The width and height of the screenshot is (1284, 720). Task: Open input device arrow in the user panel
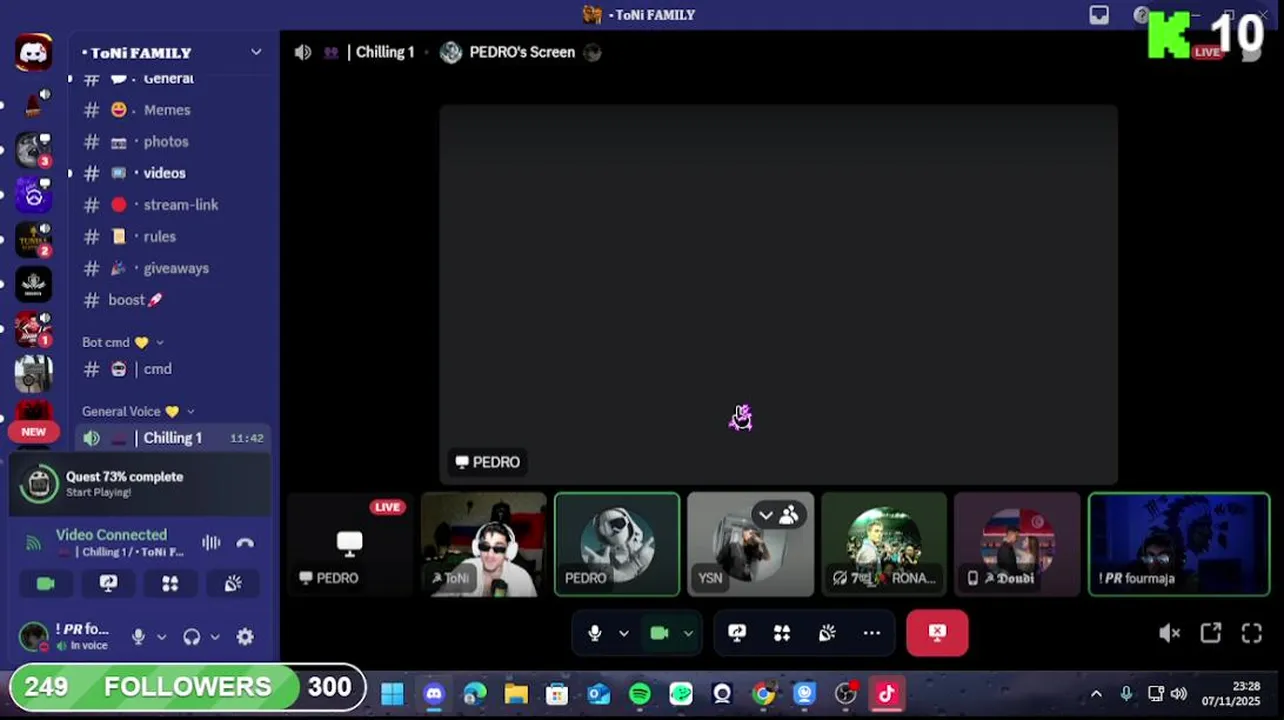pyautogui.click(x=161, y=637)
